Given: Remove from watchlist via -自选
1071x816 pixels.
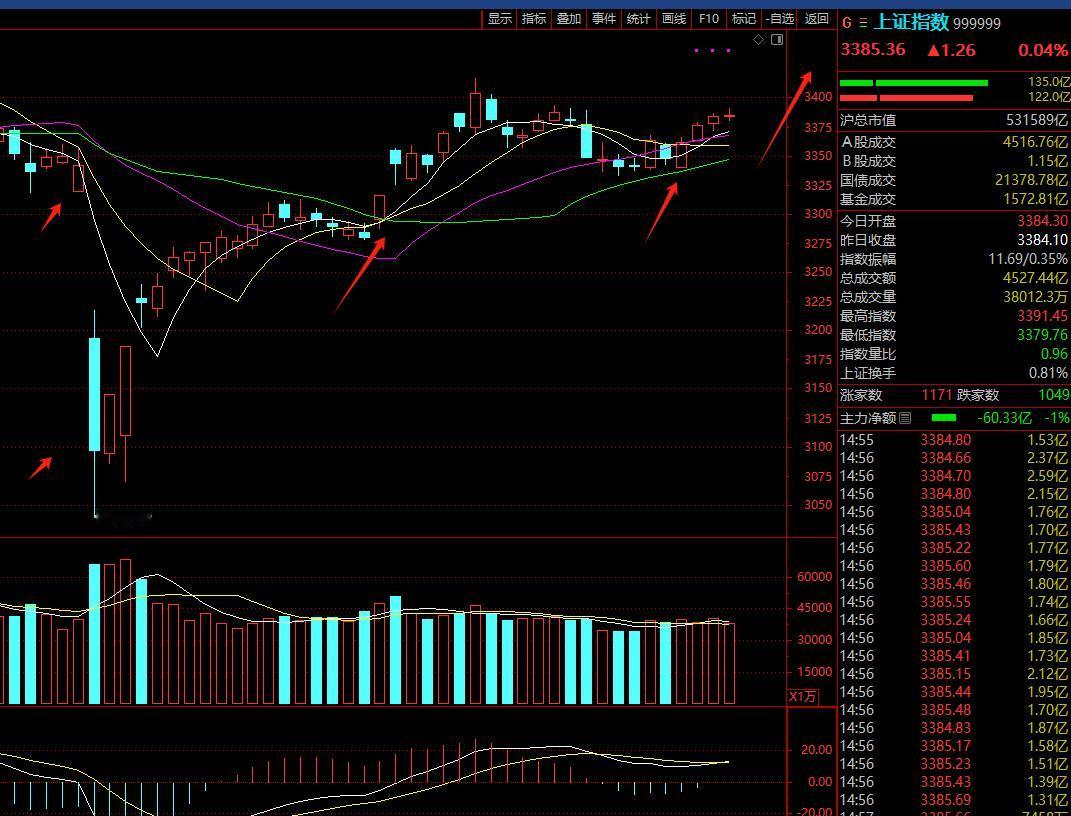Looking at the screenshot, I should click(779, 19).
